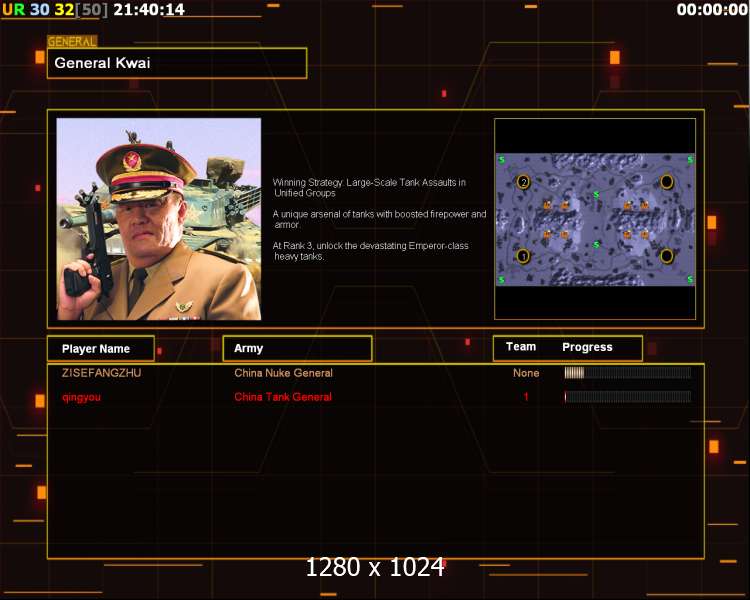This screenshot has width=750, height=600.
Task: Select the empty start position beside marker 1
Action: click(x=666, y=256)
